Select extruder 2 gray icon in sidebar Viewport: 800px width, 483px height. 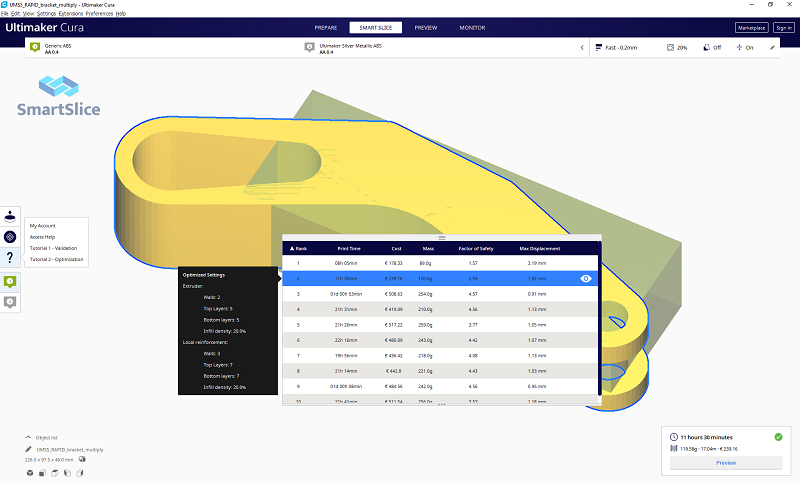pos(10,302)
